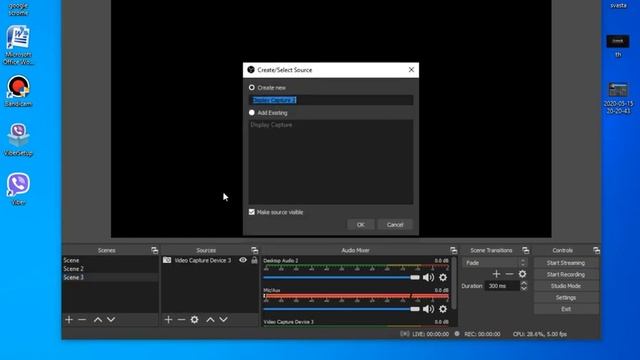Click Studio Mode button
The width and height of the screenshot is (640, 360).
566,286
